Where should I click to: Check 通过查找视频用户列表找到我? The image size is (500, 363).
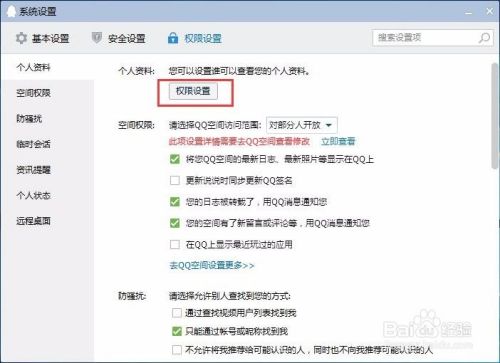point(177,313)
